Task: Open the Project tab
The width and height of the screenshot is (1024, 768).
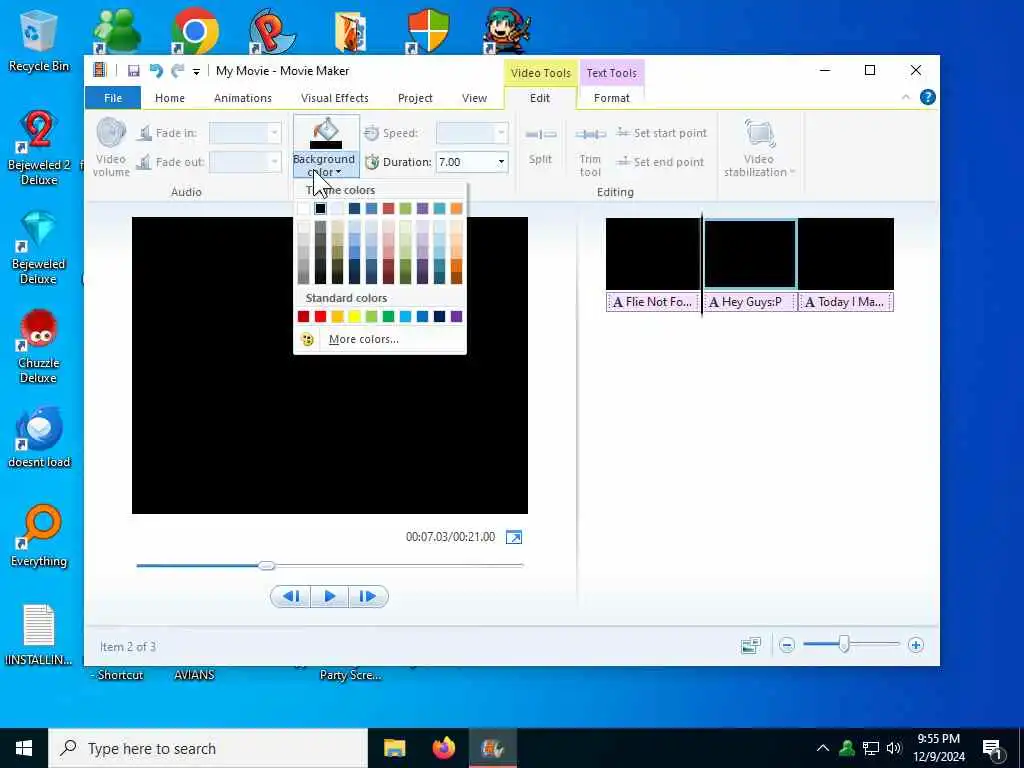Action: pos(415,98)
